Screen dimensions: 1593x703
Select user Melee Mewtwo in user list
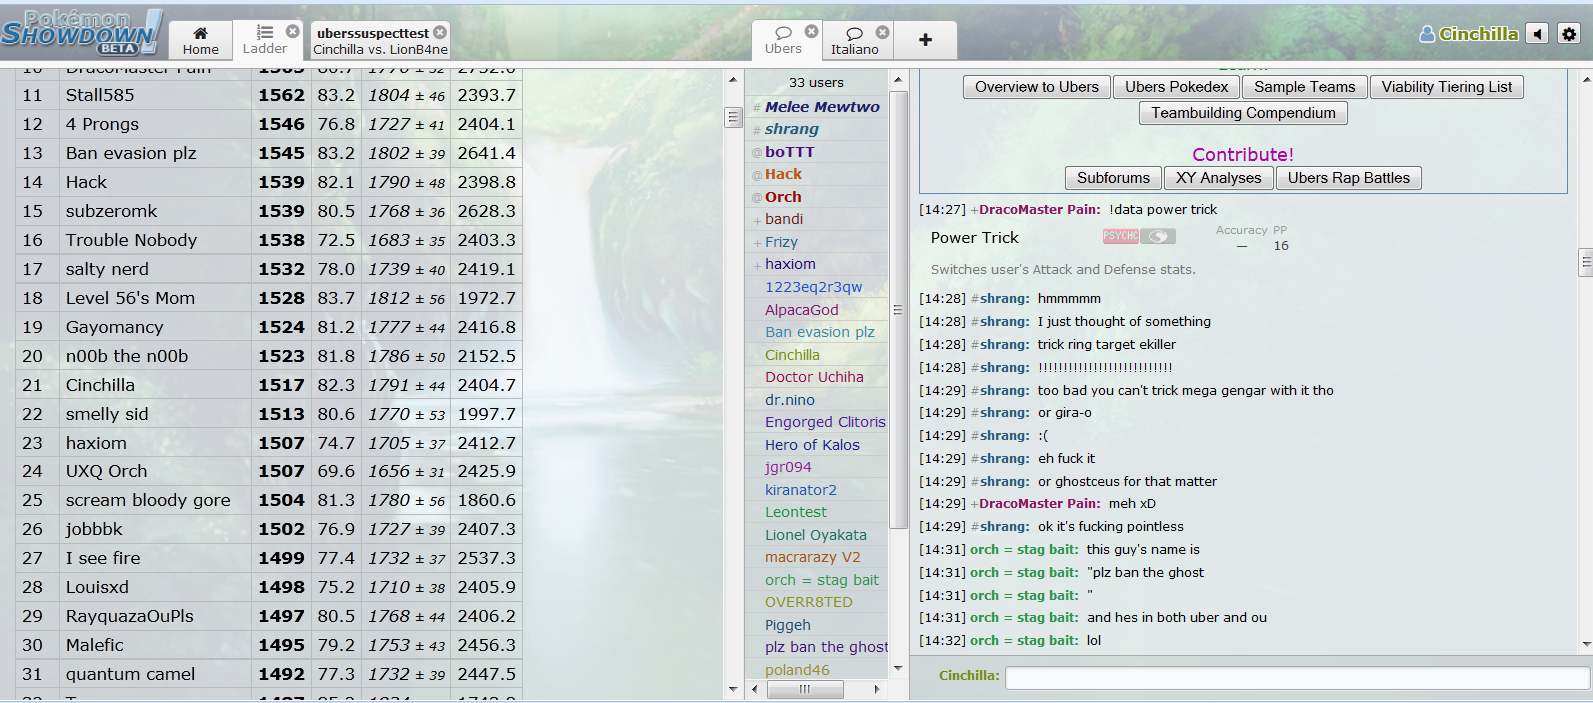(x=822, y=107)
